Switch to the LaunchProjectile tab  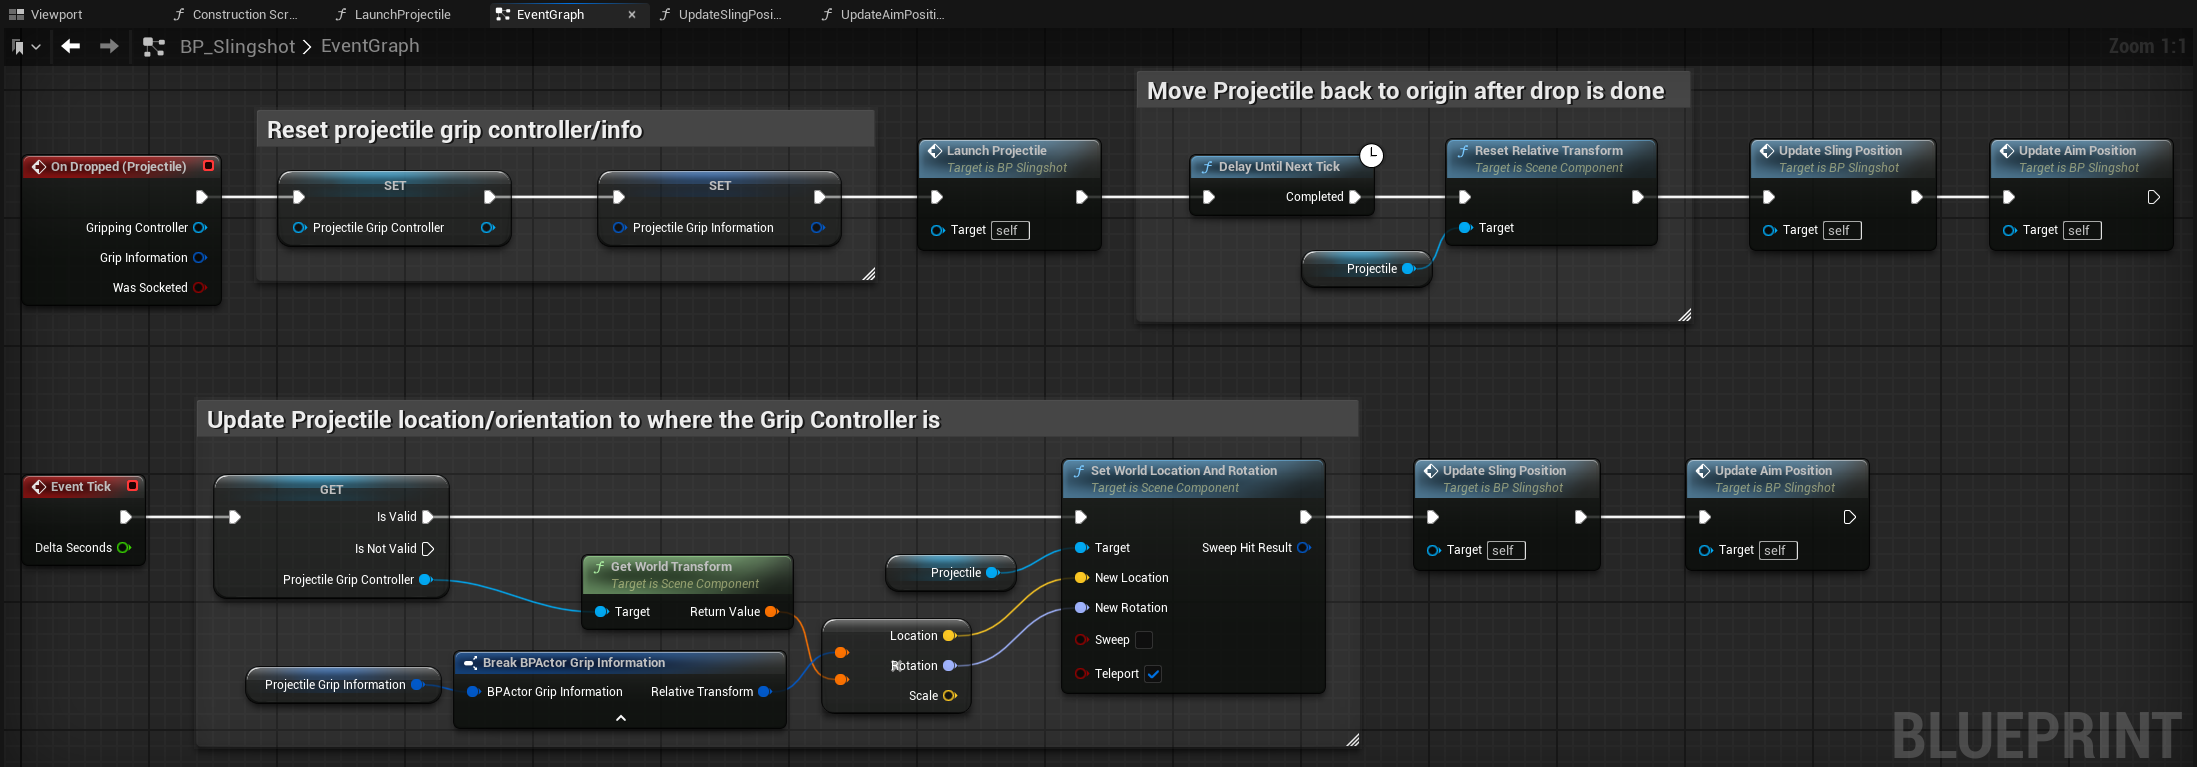click(402, 14)
